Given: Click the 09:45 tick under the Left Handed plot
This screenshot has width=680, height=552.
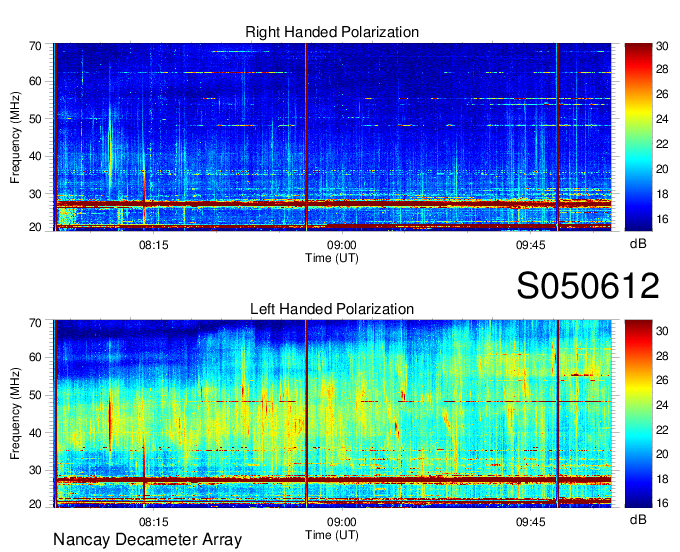Looking at the screenshot, I should pyautogui.click(x=530, y=522).
